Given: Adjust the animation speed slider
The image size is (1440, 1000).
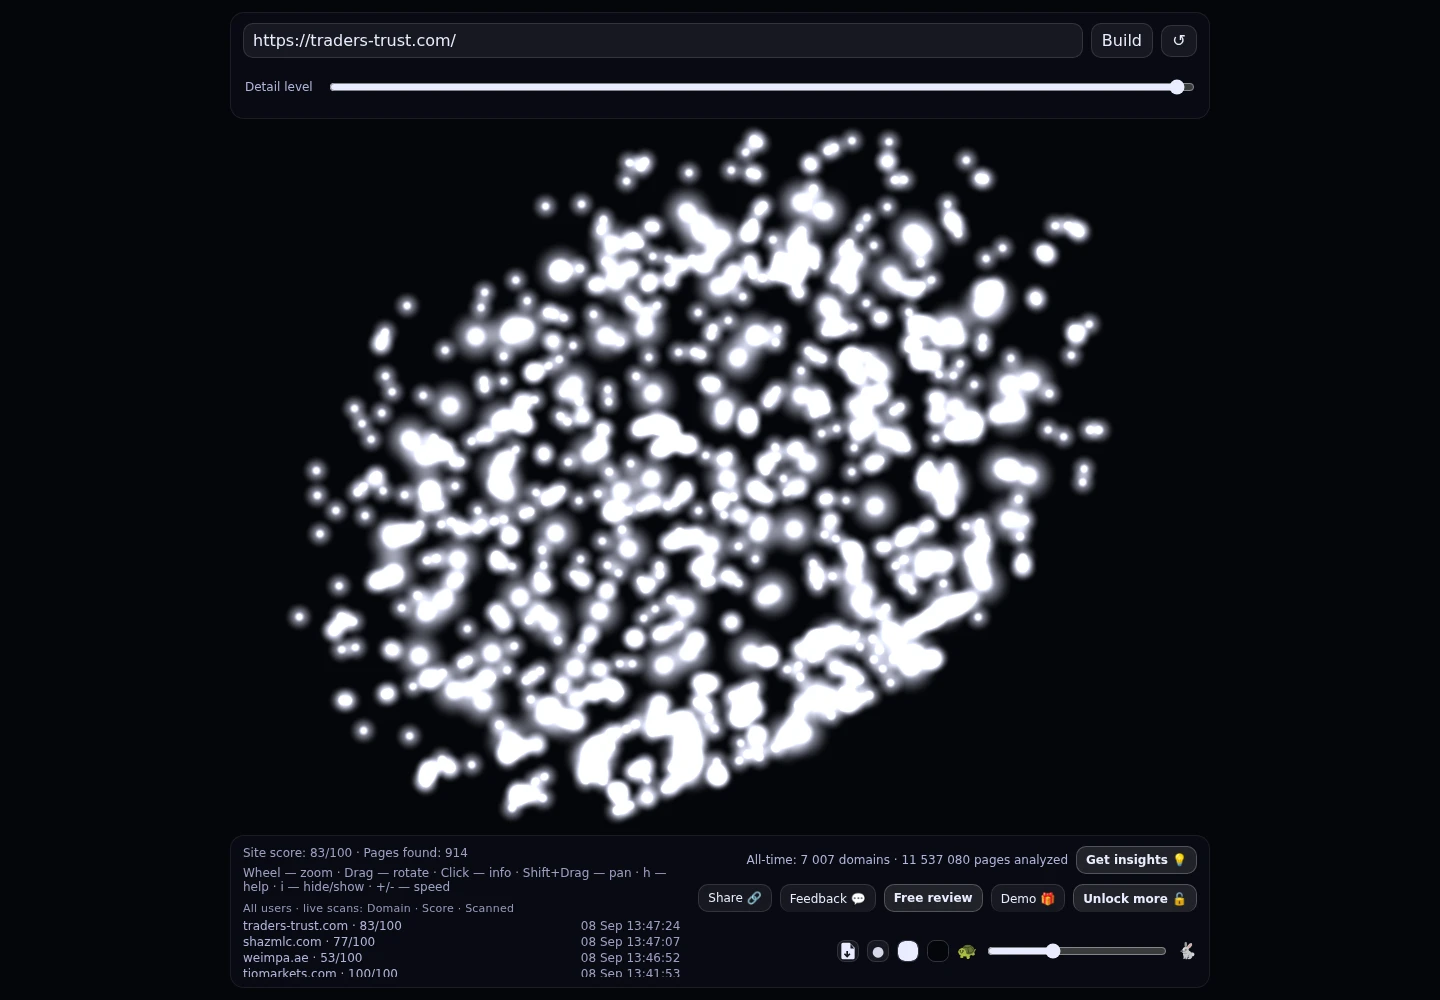Looking at the screenshot, I should tap(1077, 951).
